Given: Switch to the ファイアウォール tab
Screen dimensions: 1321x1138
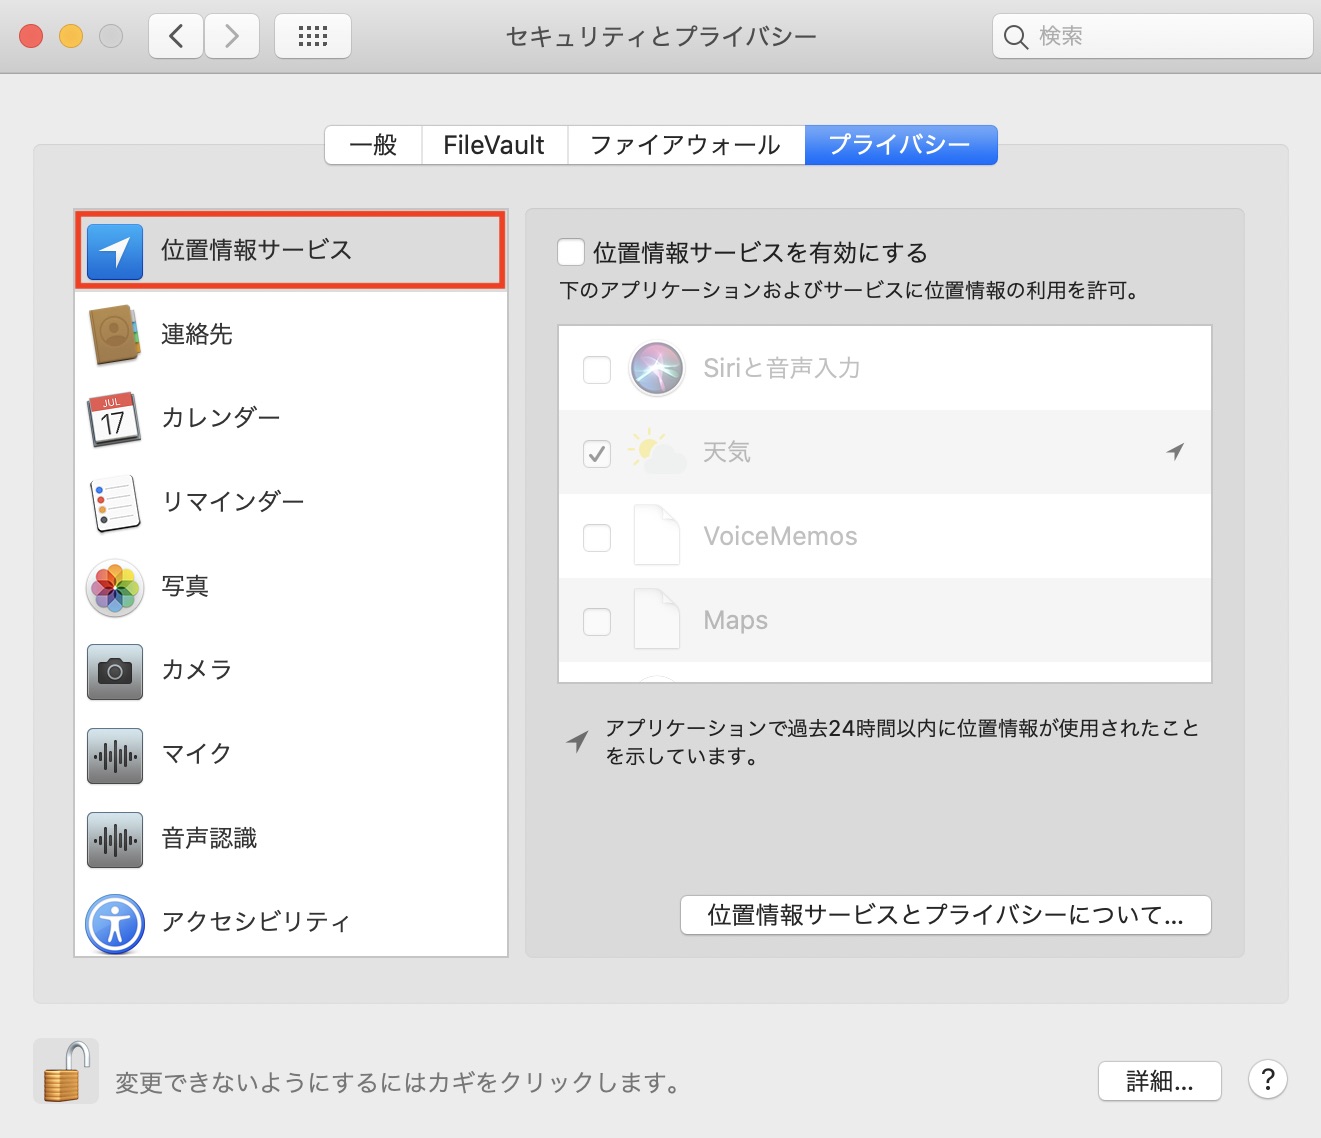Looking at the screenshot, I should click(685, 145).
